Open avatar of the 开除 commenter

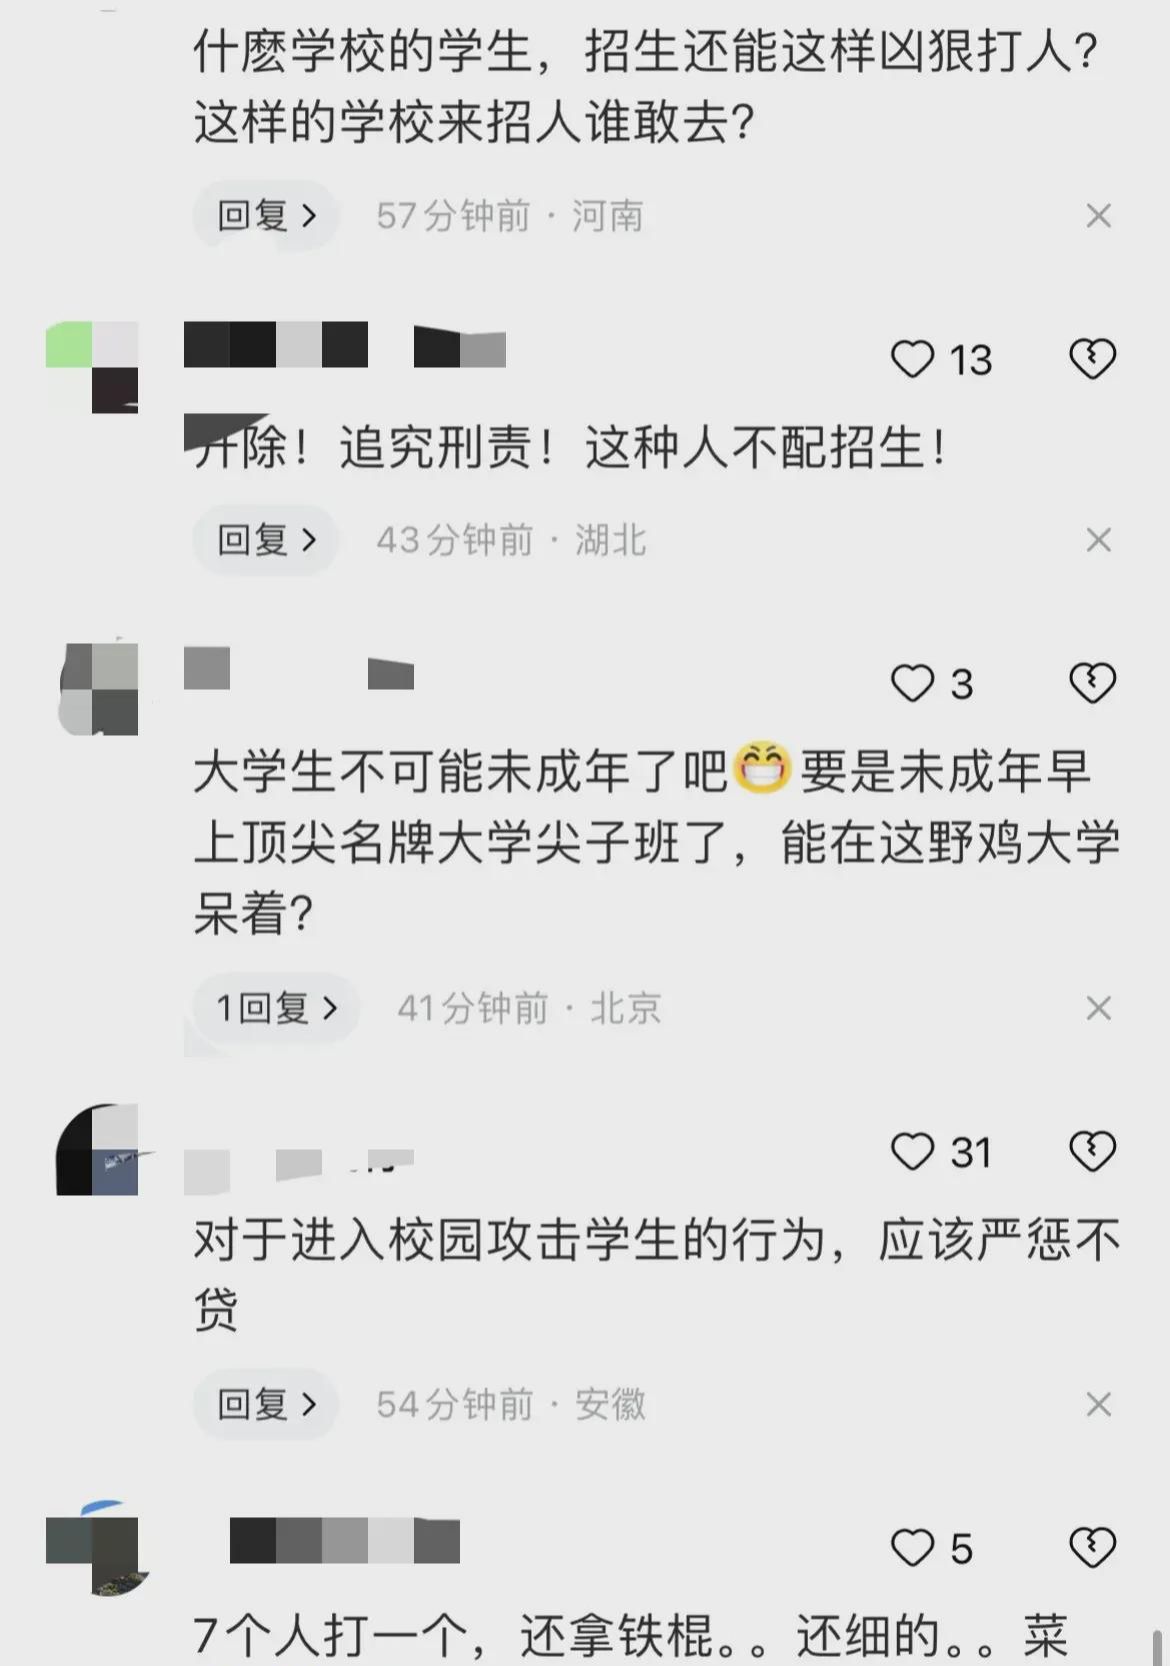(92, 367)
